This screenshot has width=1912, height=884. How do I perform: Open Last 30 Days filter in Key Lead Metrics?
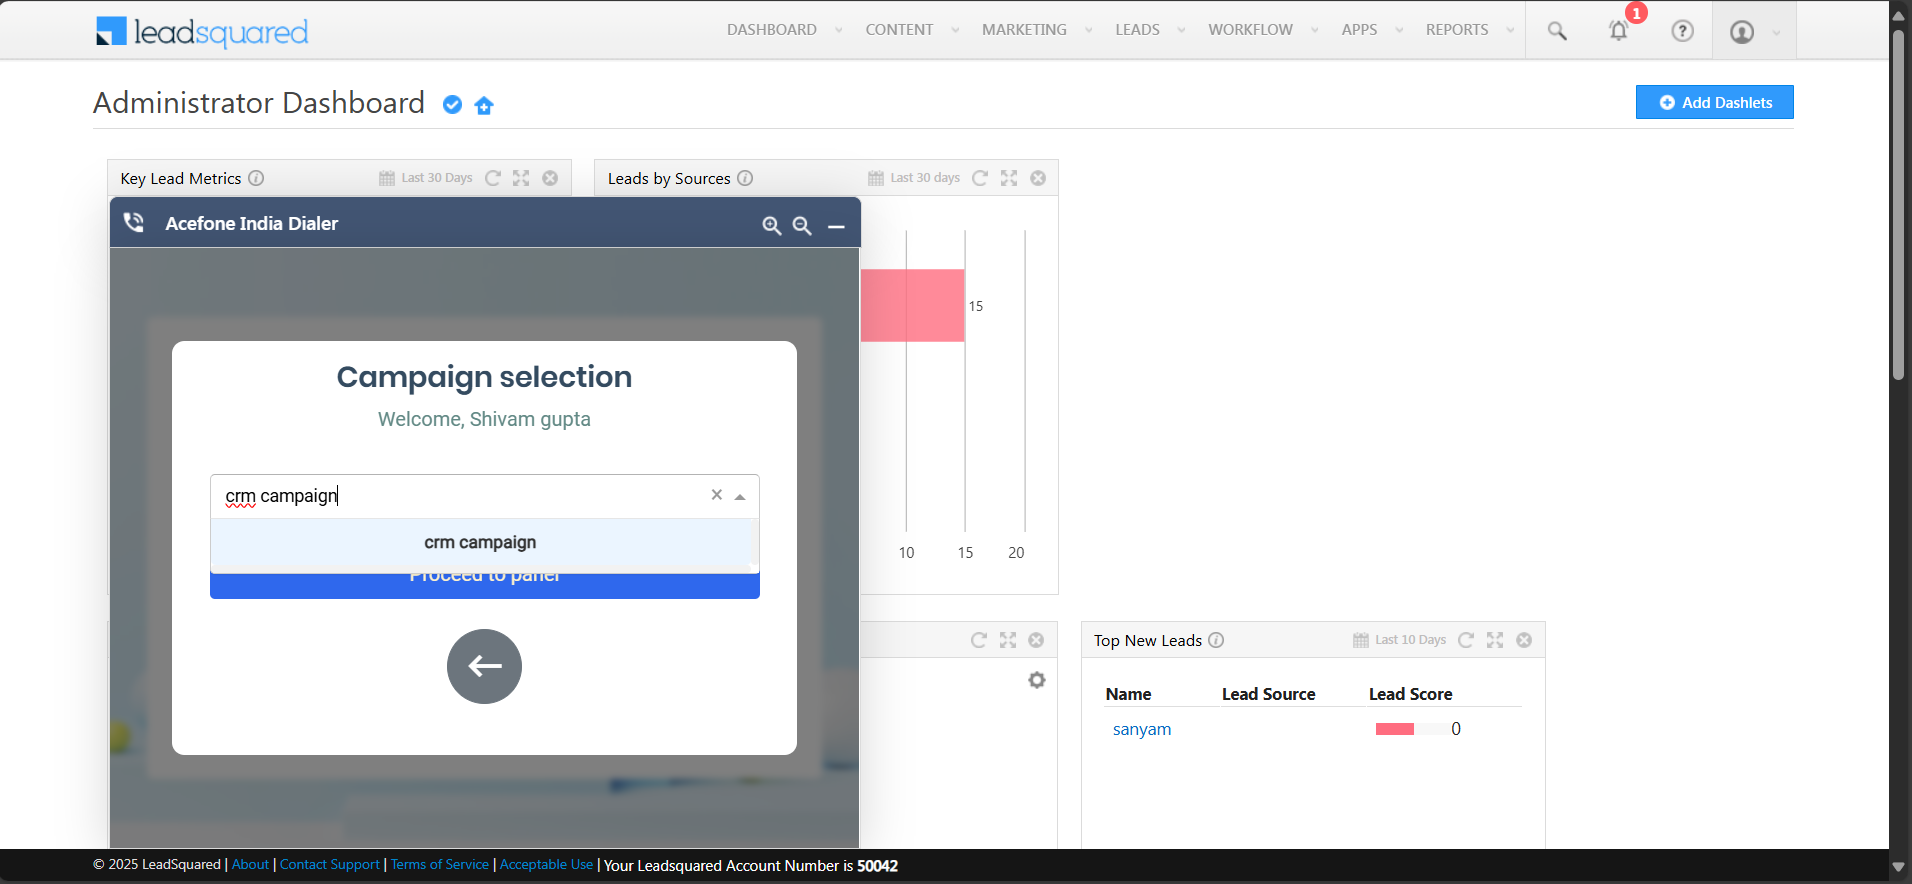tap(426, 178)
